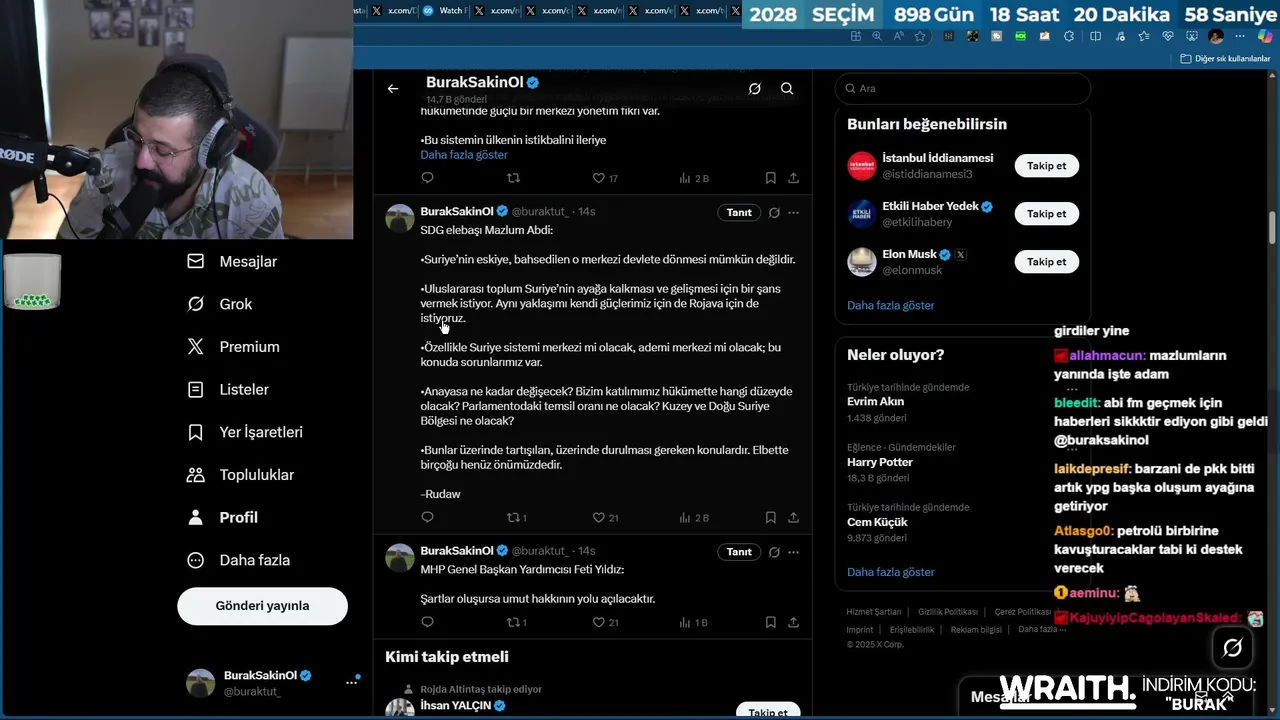Screen dimensions: 1280x720
Task: Ask Grok about the Feti Yıldız post
Action: click(x=774, y=552)
